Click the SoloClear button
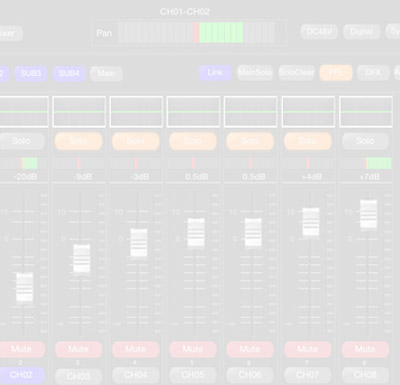Viewport: 400px width, 385px height. [x=297, y=73]
